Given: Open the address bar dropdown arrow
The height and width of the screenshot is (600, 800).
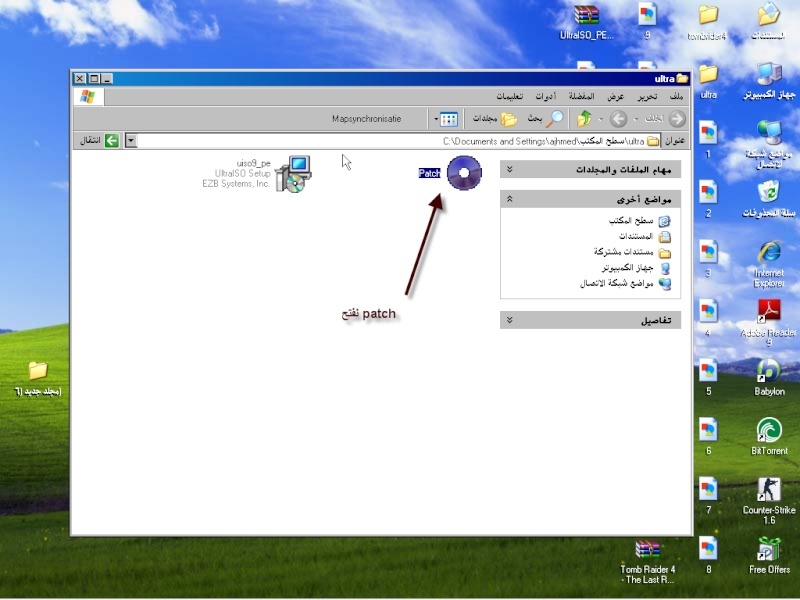Looking at the screenshot, I should 131,140.
